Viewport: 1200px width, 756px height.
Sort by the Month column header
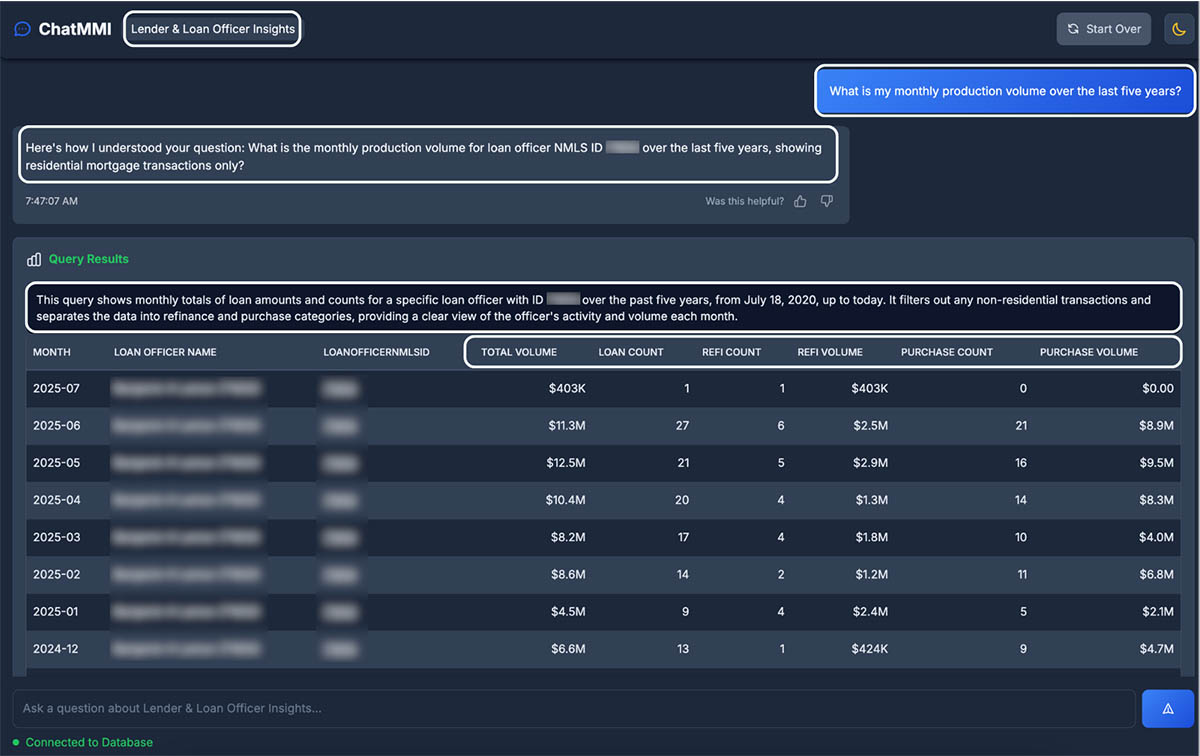click(52, 352)
